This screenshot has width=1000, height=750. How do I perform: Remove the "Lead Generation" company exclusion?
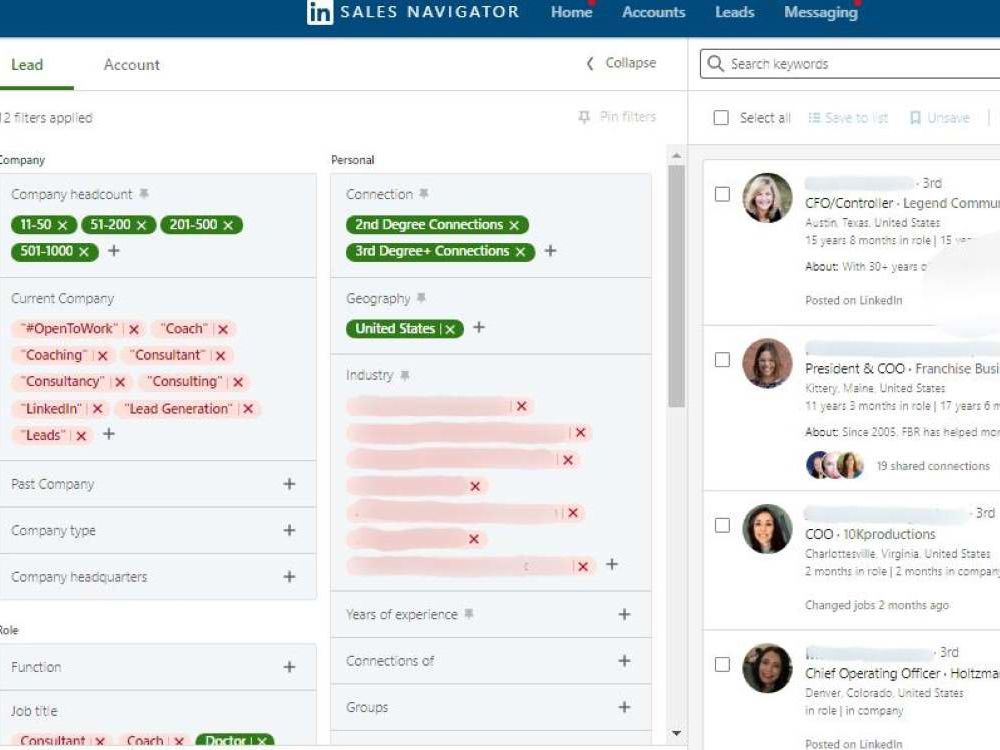click(x=248, y=409)
